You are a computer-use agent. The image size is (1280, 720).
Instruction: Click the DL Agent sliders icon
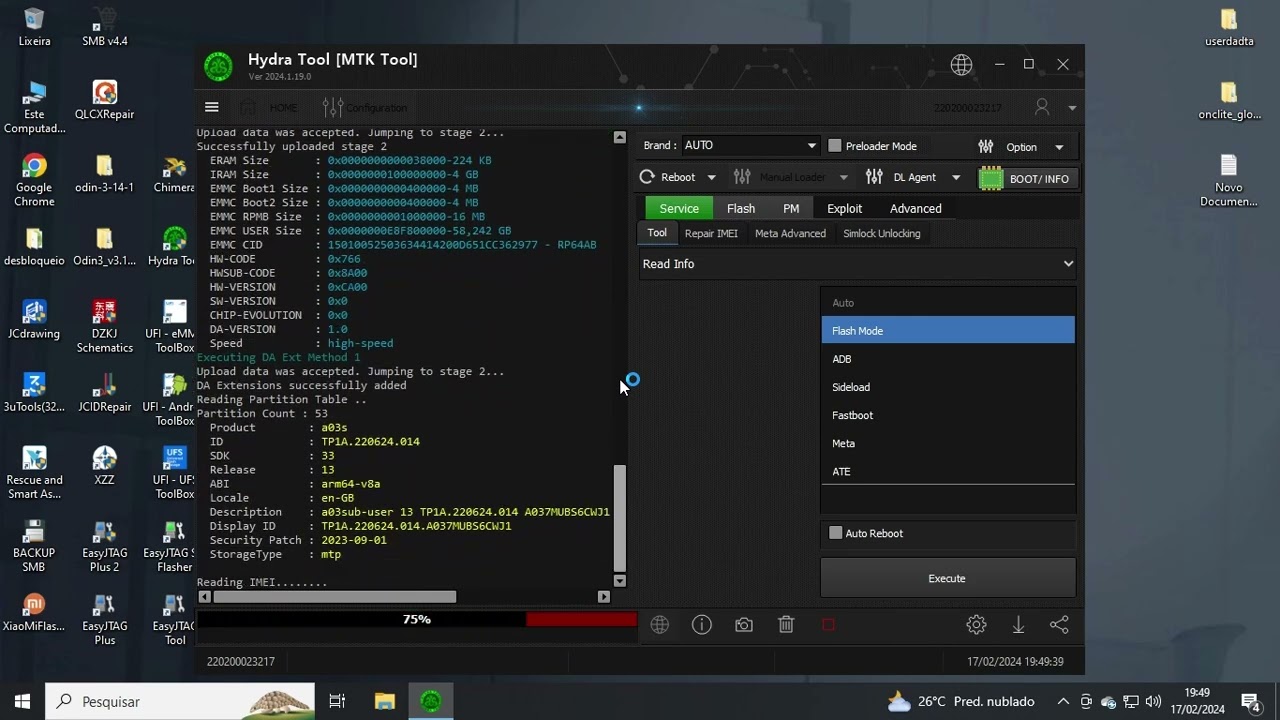point(874,177)
